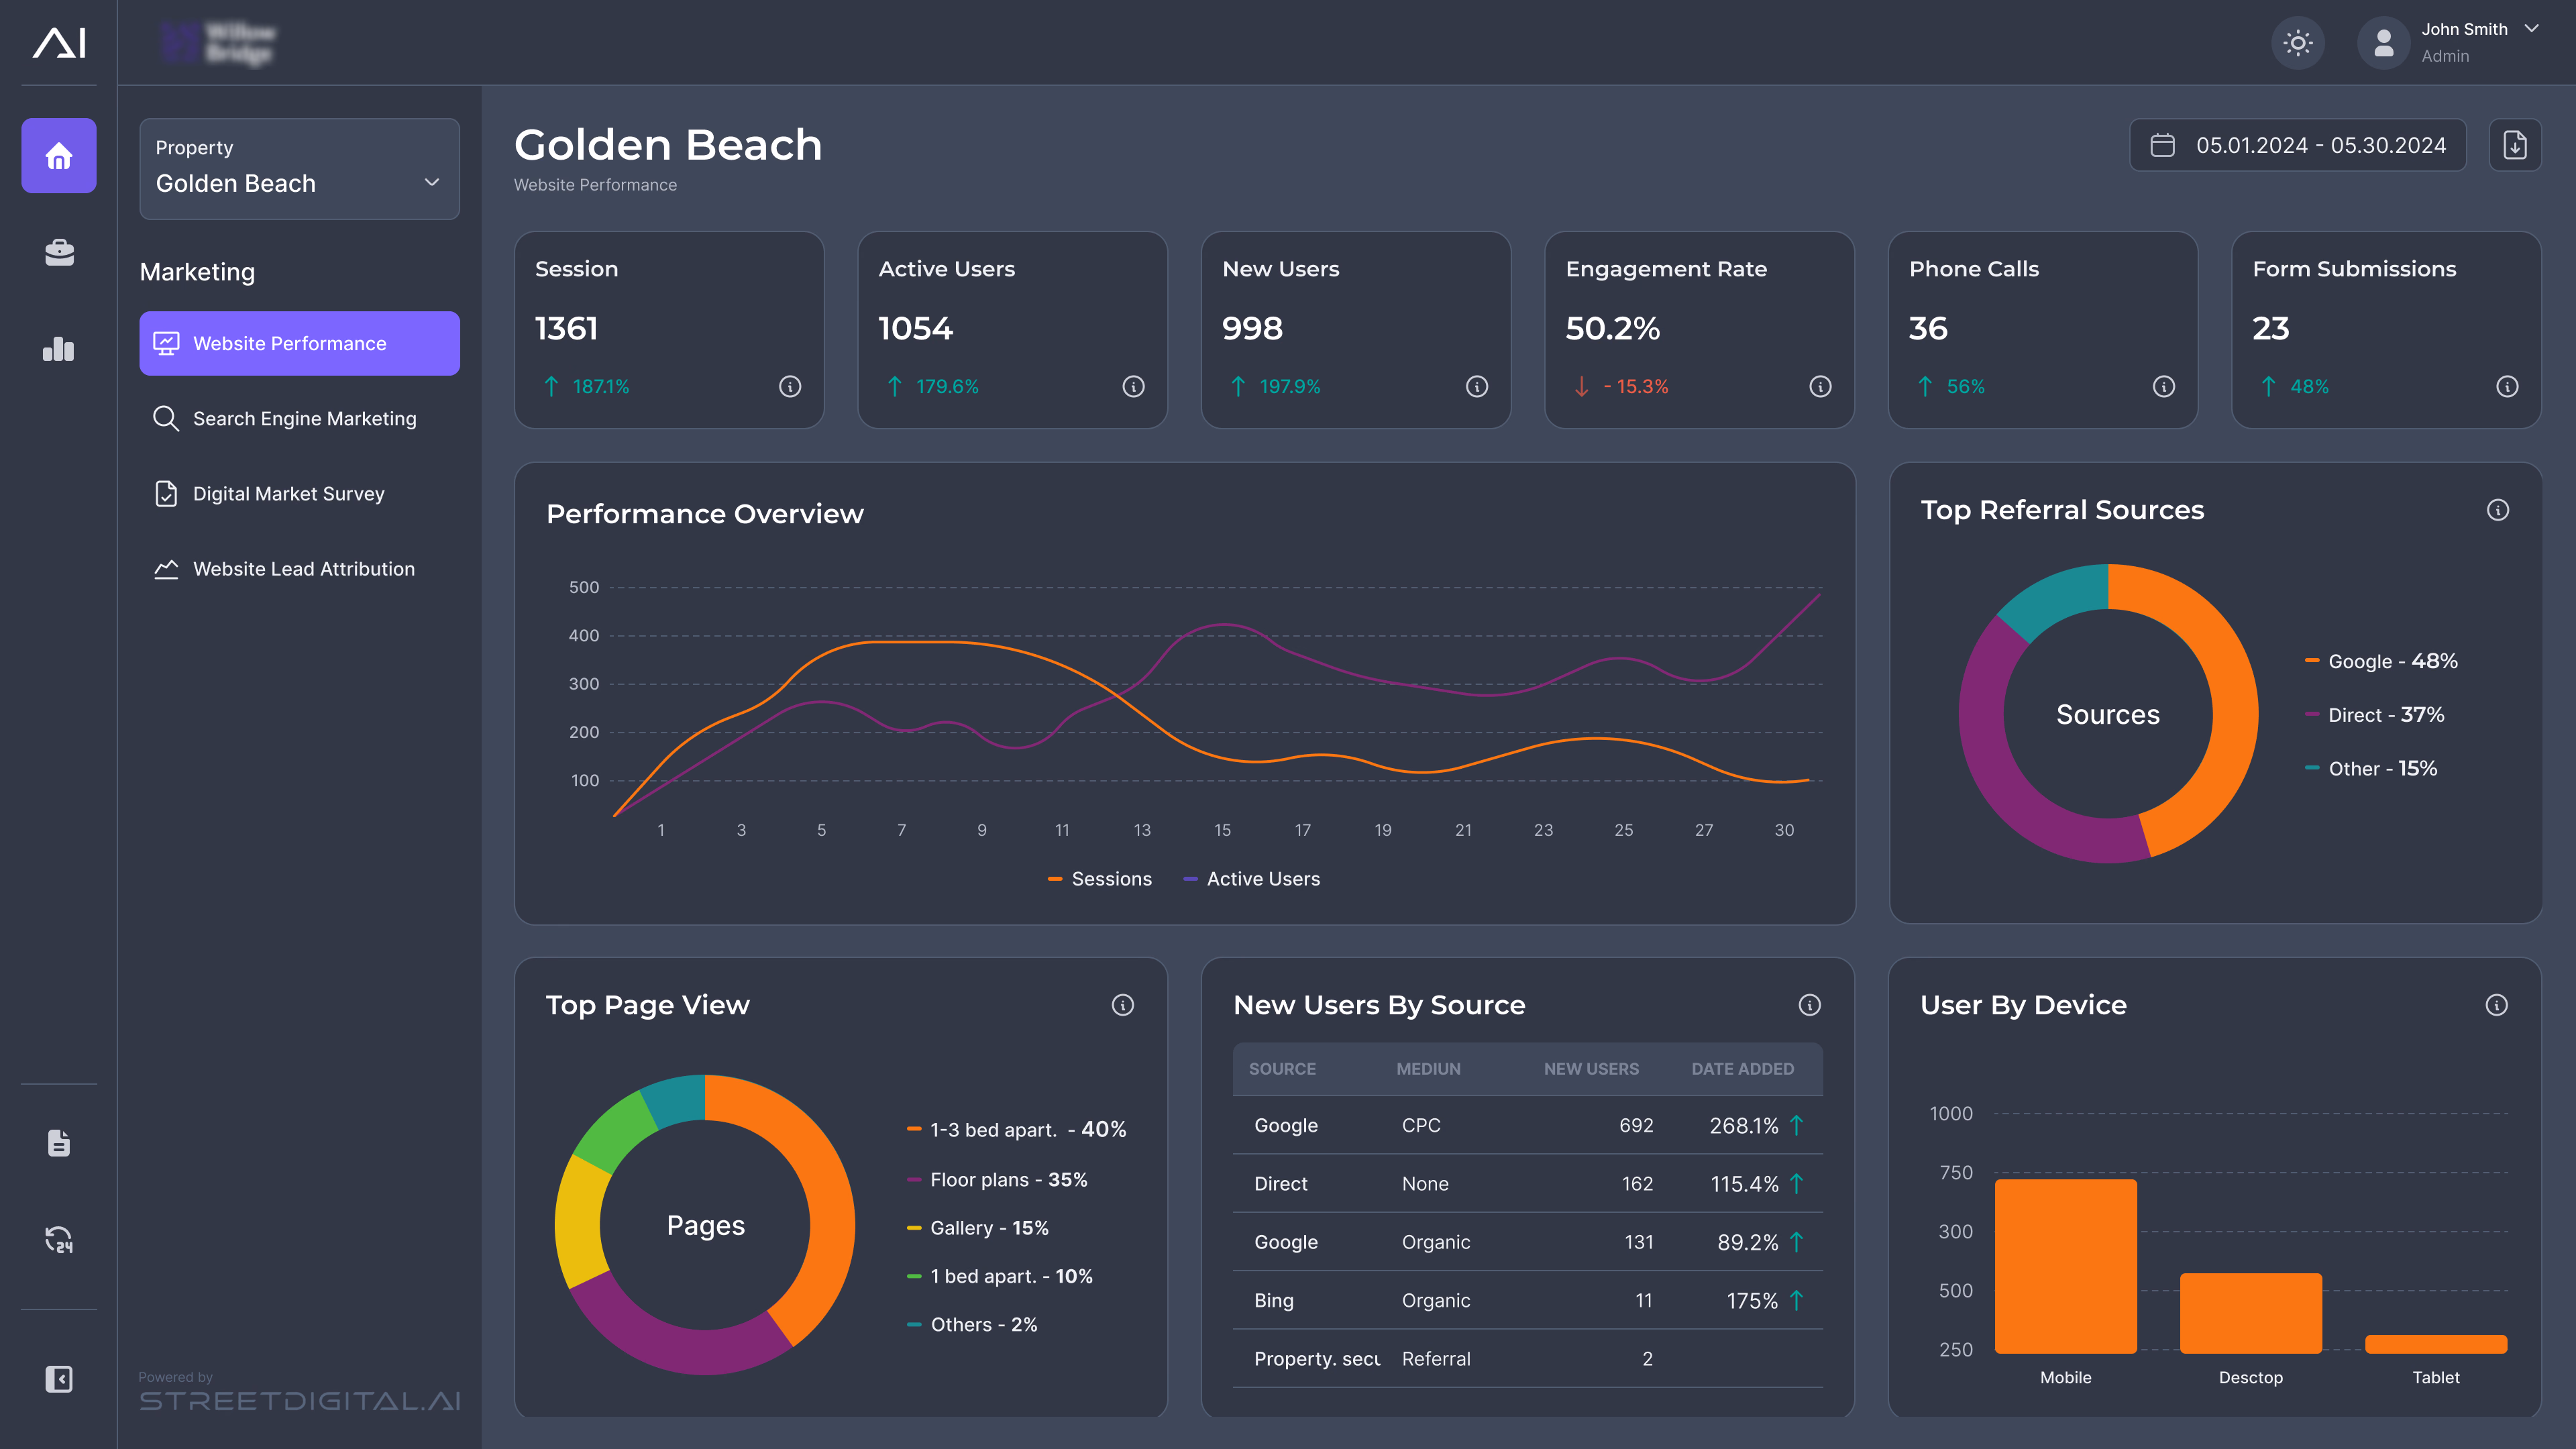Open Website Lead Attribution menu item
The height and width of the screenshot is (1449, 2576).
point(299,568)
